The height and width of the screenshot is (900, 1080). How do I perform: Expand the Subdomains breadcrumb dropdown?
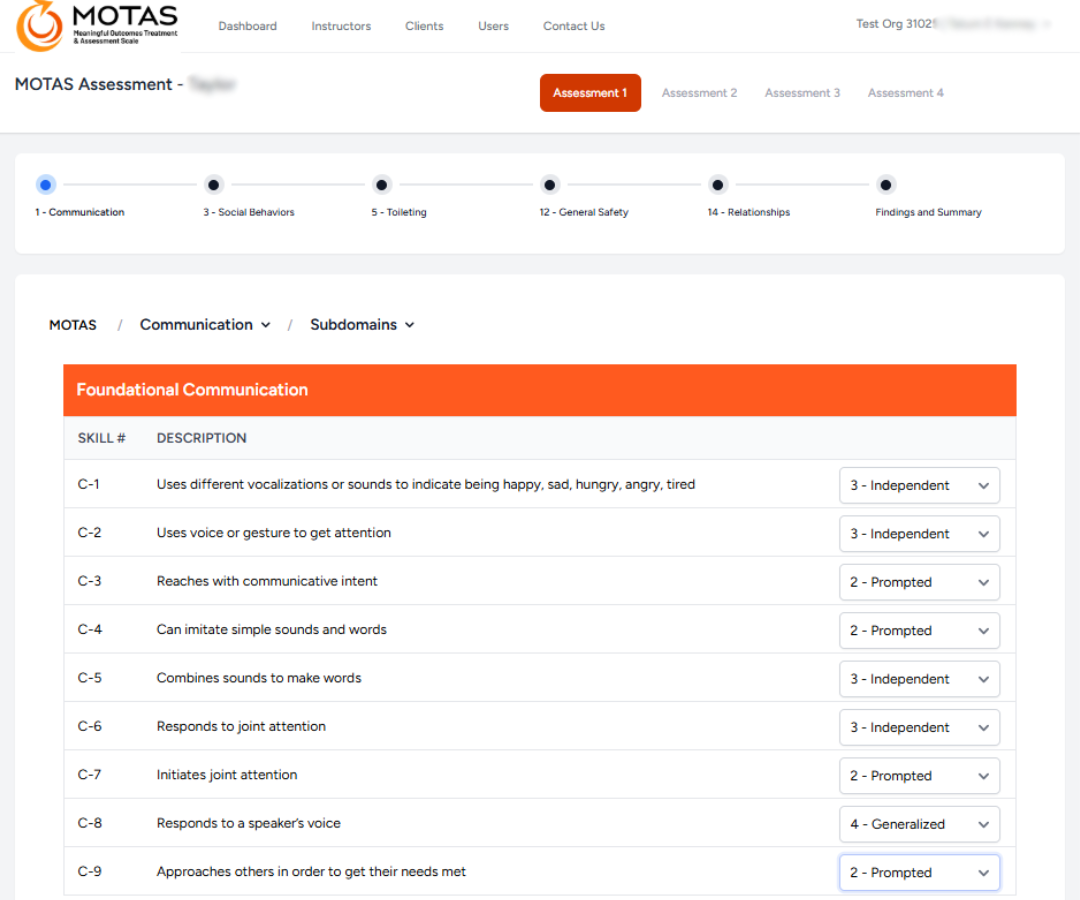[362, 325]
